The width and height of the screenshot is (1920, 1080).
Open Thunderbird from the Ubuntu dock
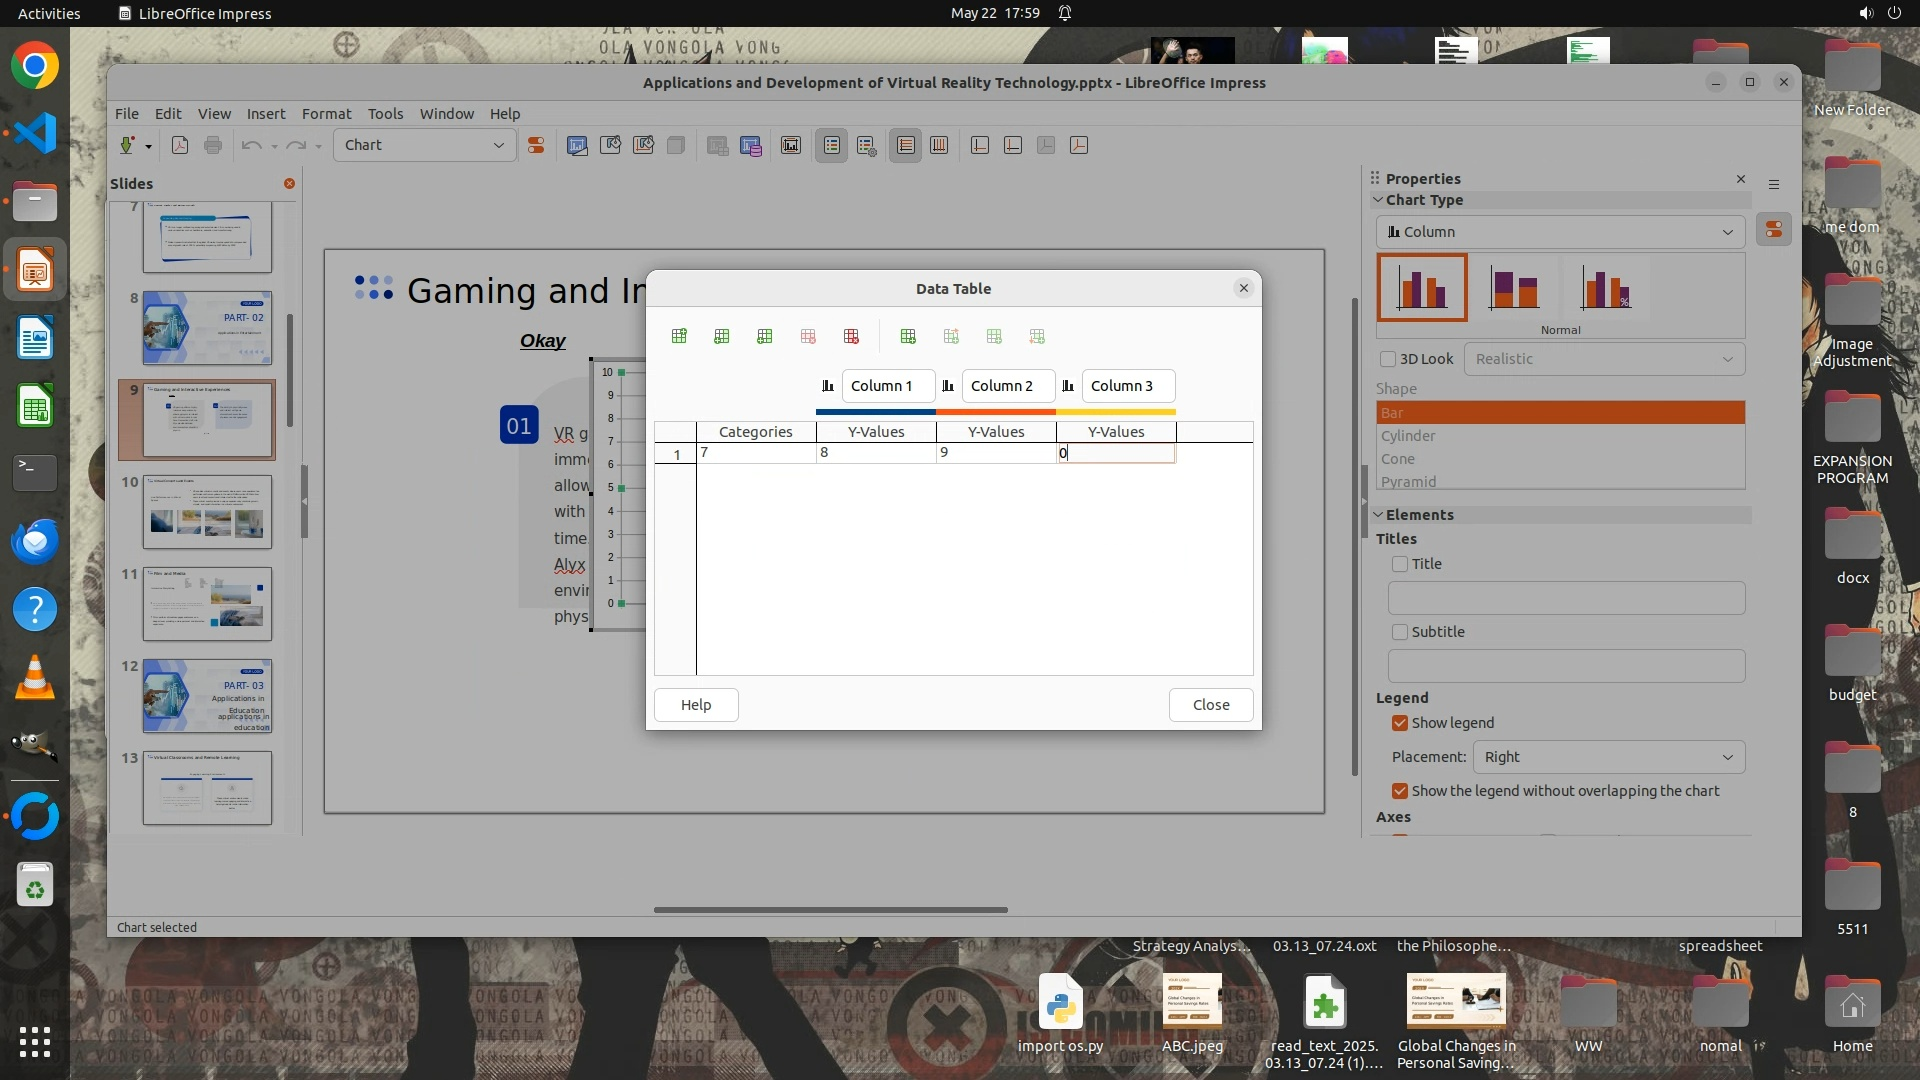[35, 541]
